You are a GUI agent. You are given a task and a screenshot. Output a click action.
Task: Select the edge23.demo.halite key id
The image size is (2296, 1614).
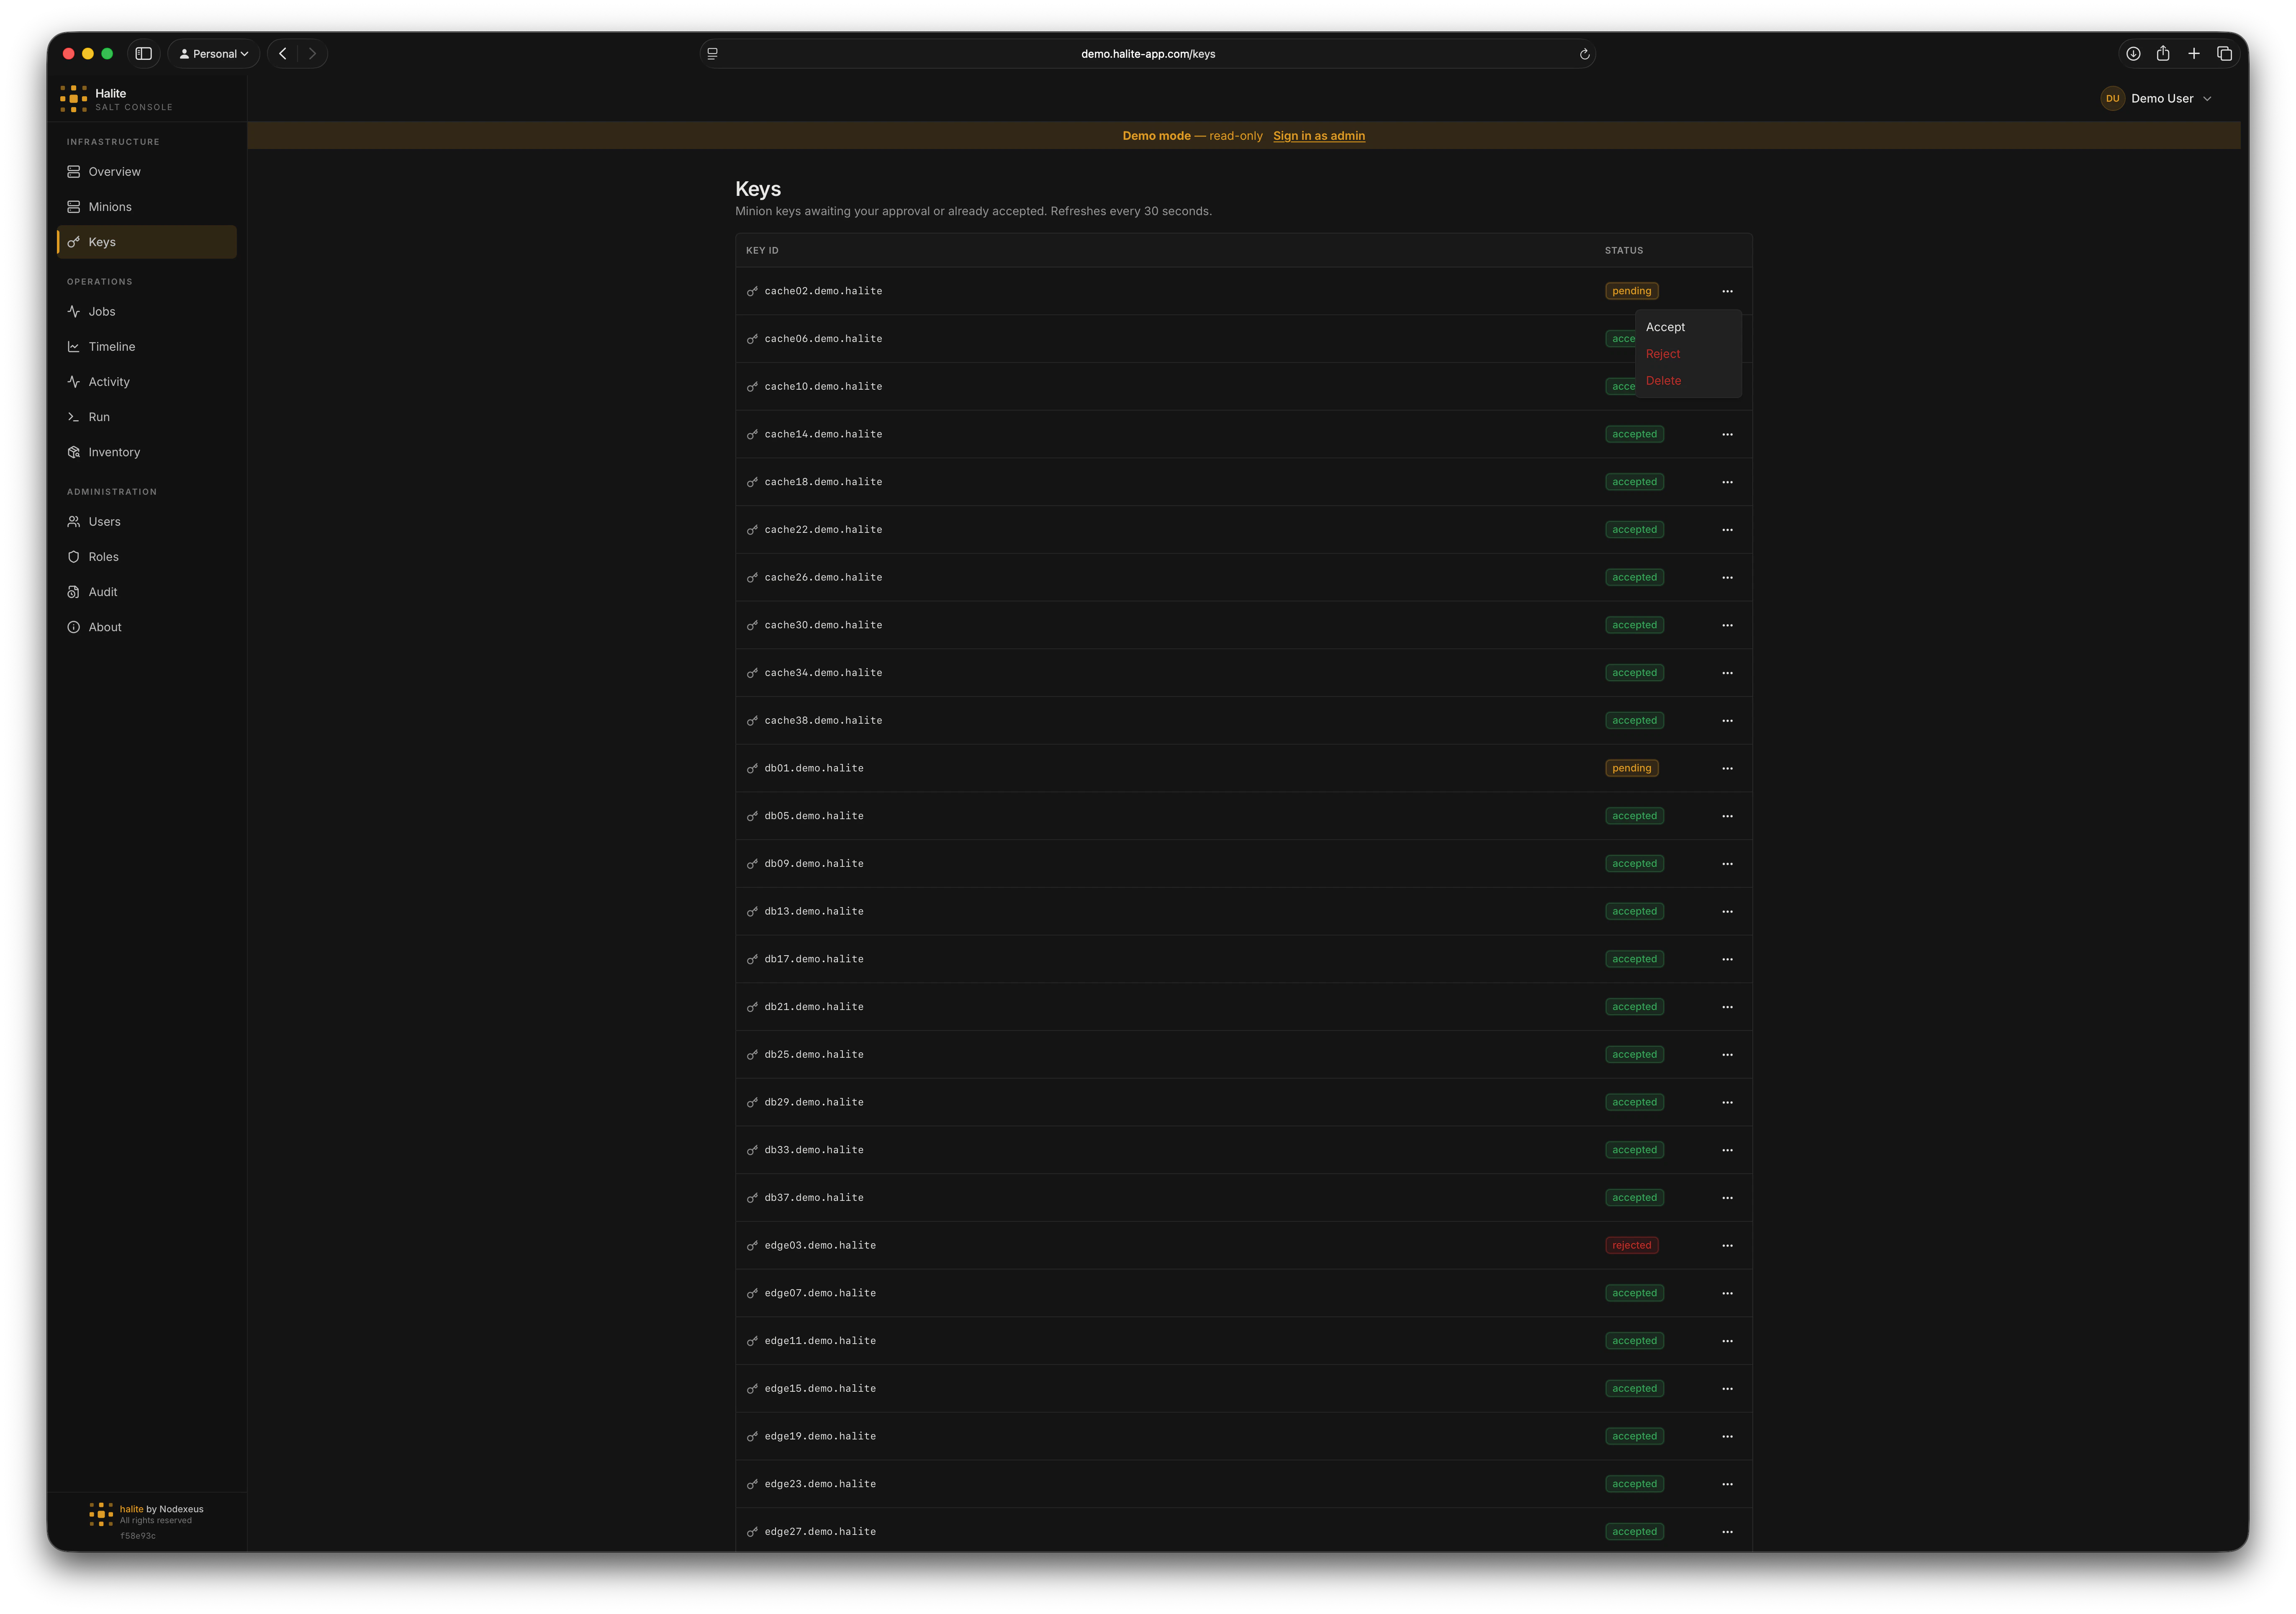click(x=820, y=1484)
